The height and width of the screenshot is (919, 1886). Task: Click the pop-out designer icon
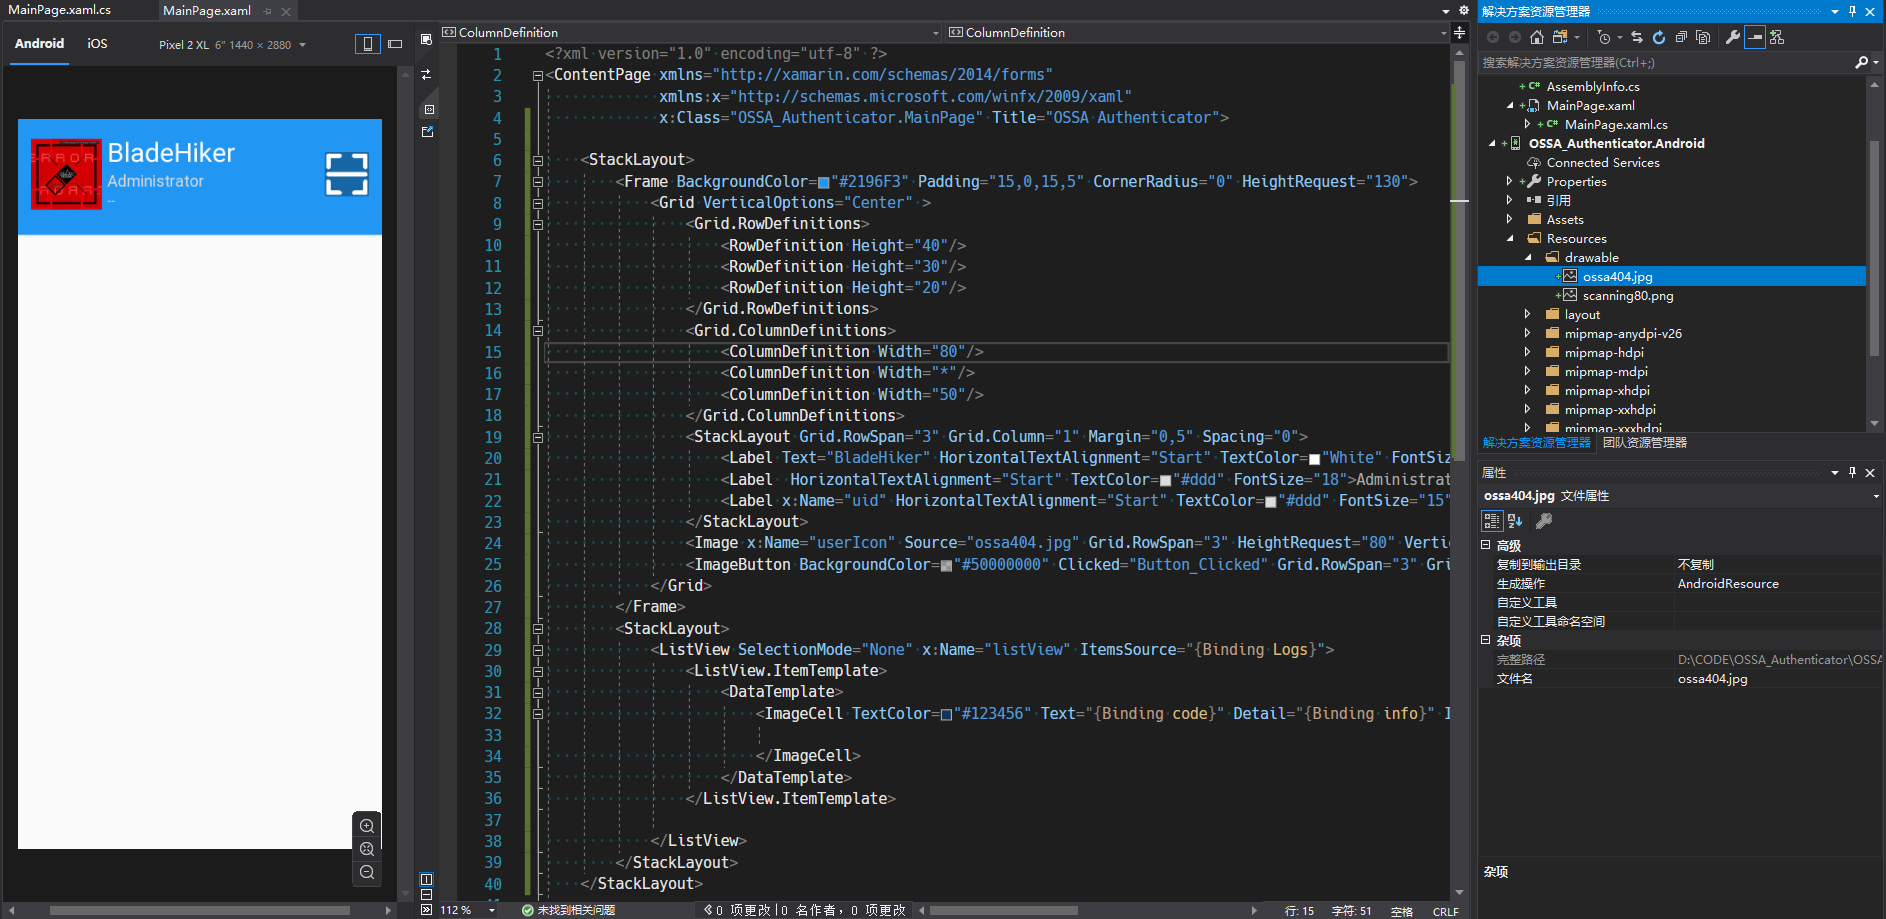[x=427, y=131]
